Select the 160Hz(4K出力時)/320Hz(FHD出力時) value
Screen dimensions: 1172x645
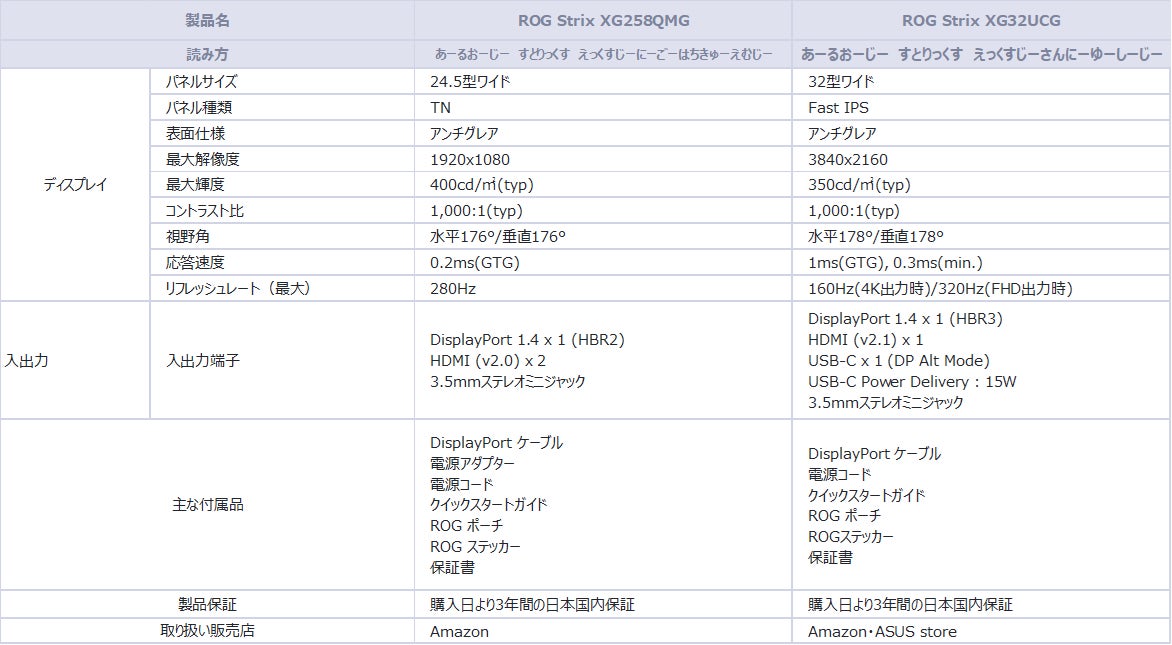point(940,288)
